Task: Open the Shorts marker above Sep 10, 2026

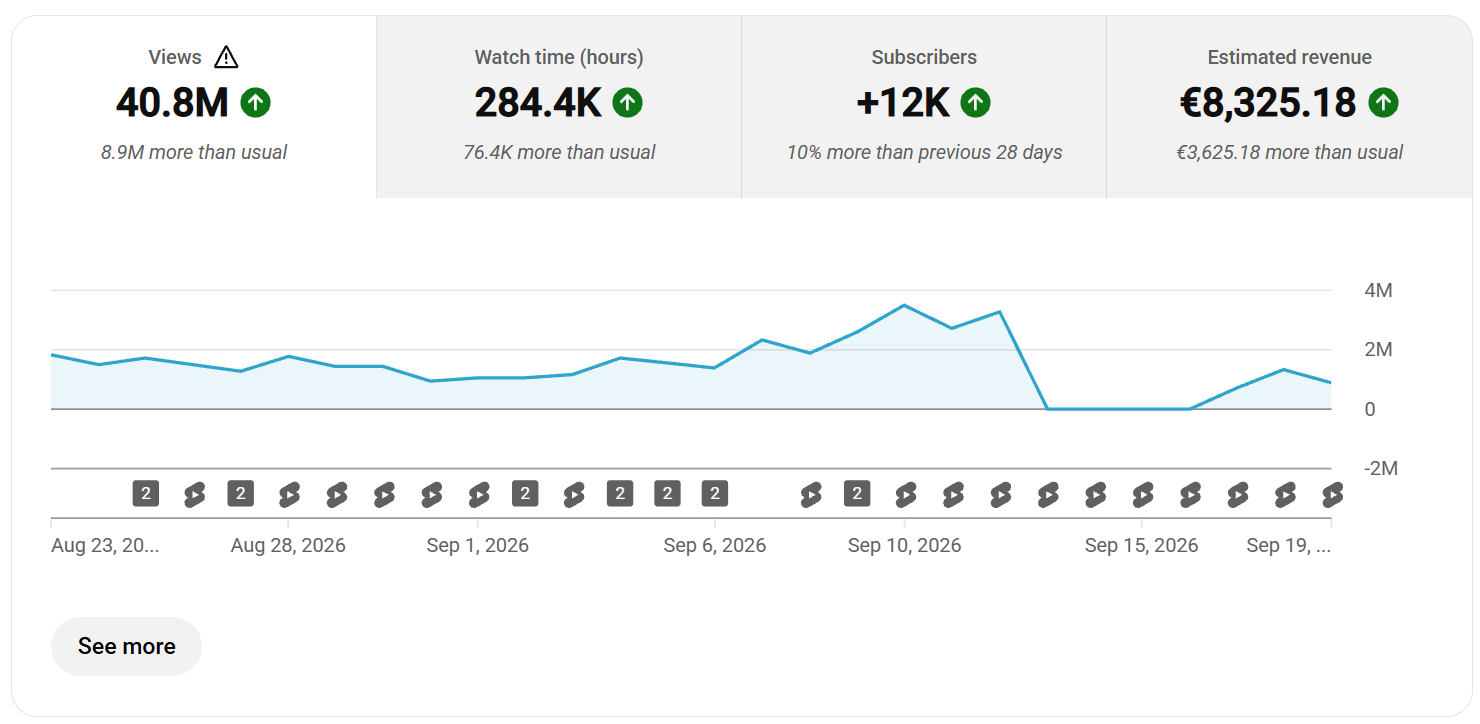Action: (906, 494)
